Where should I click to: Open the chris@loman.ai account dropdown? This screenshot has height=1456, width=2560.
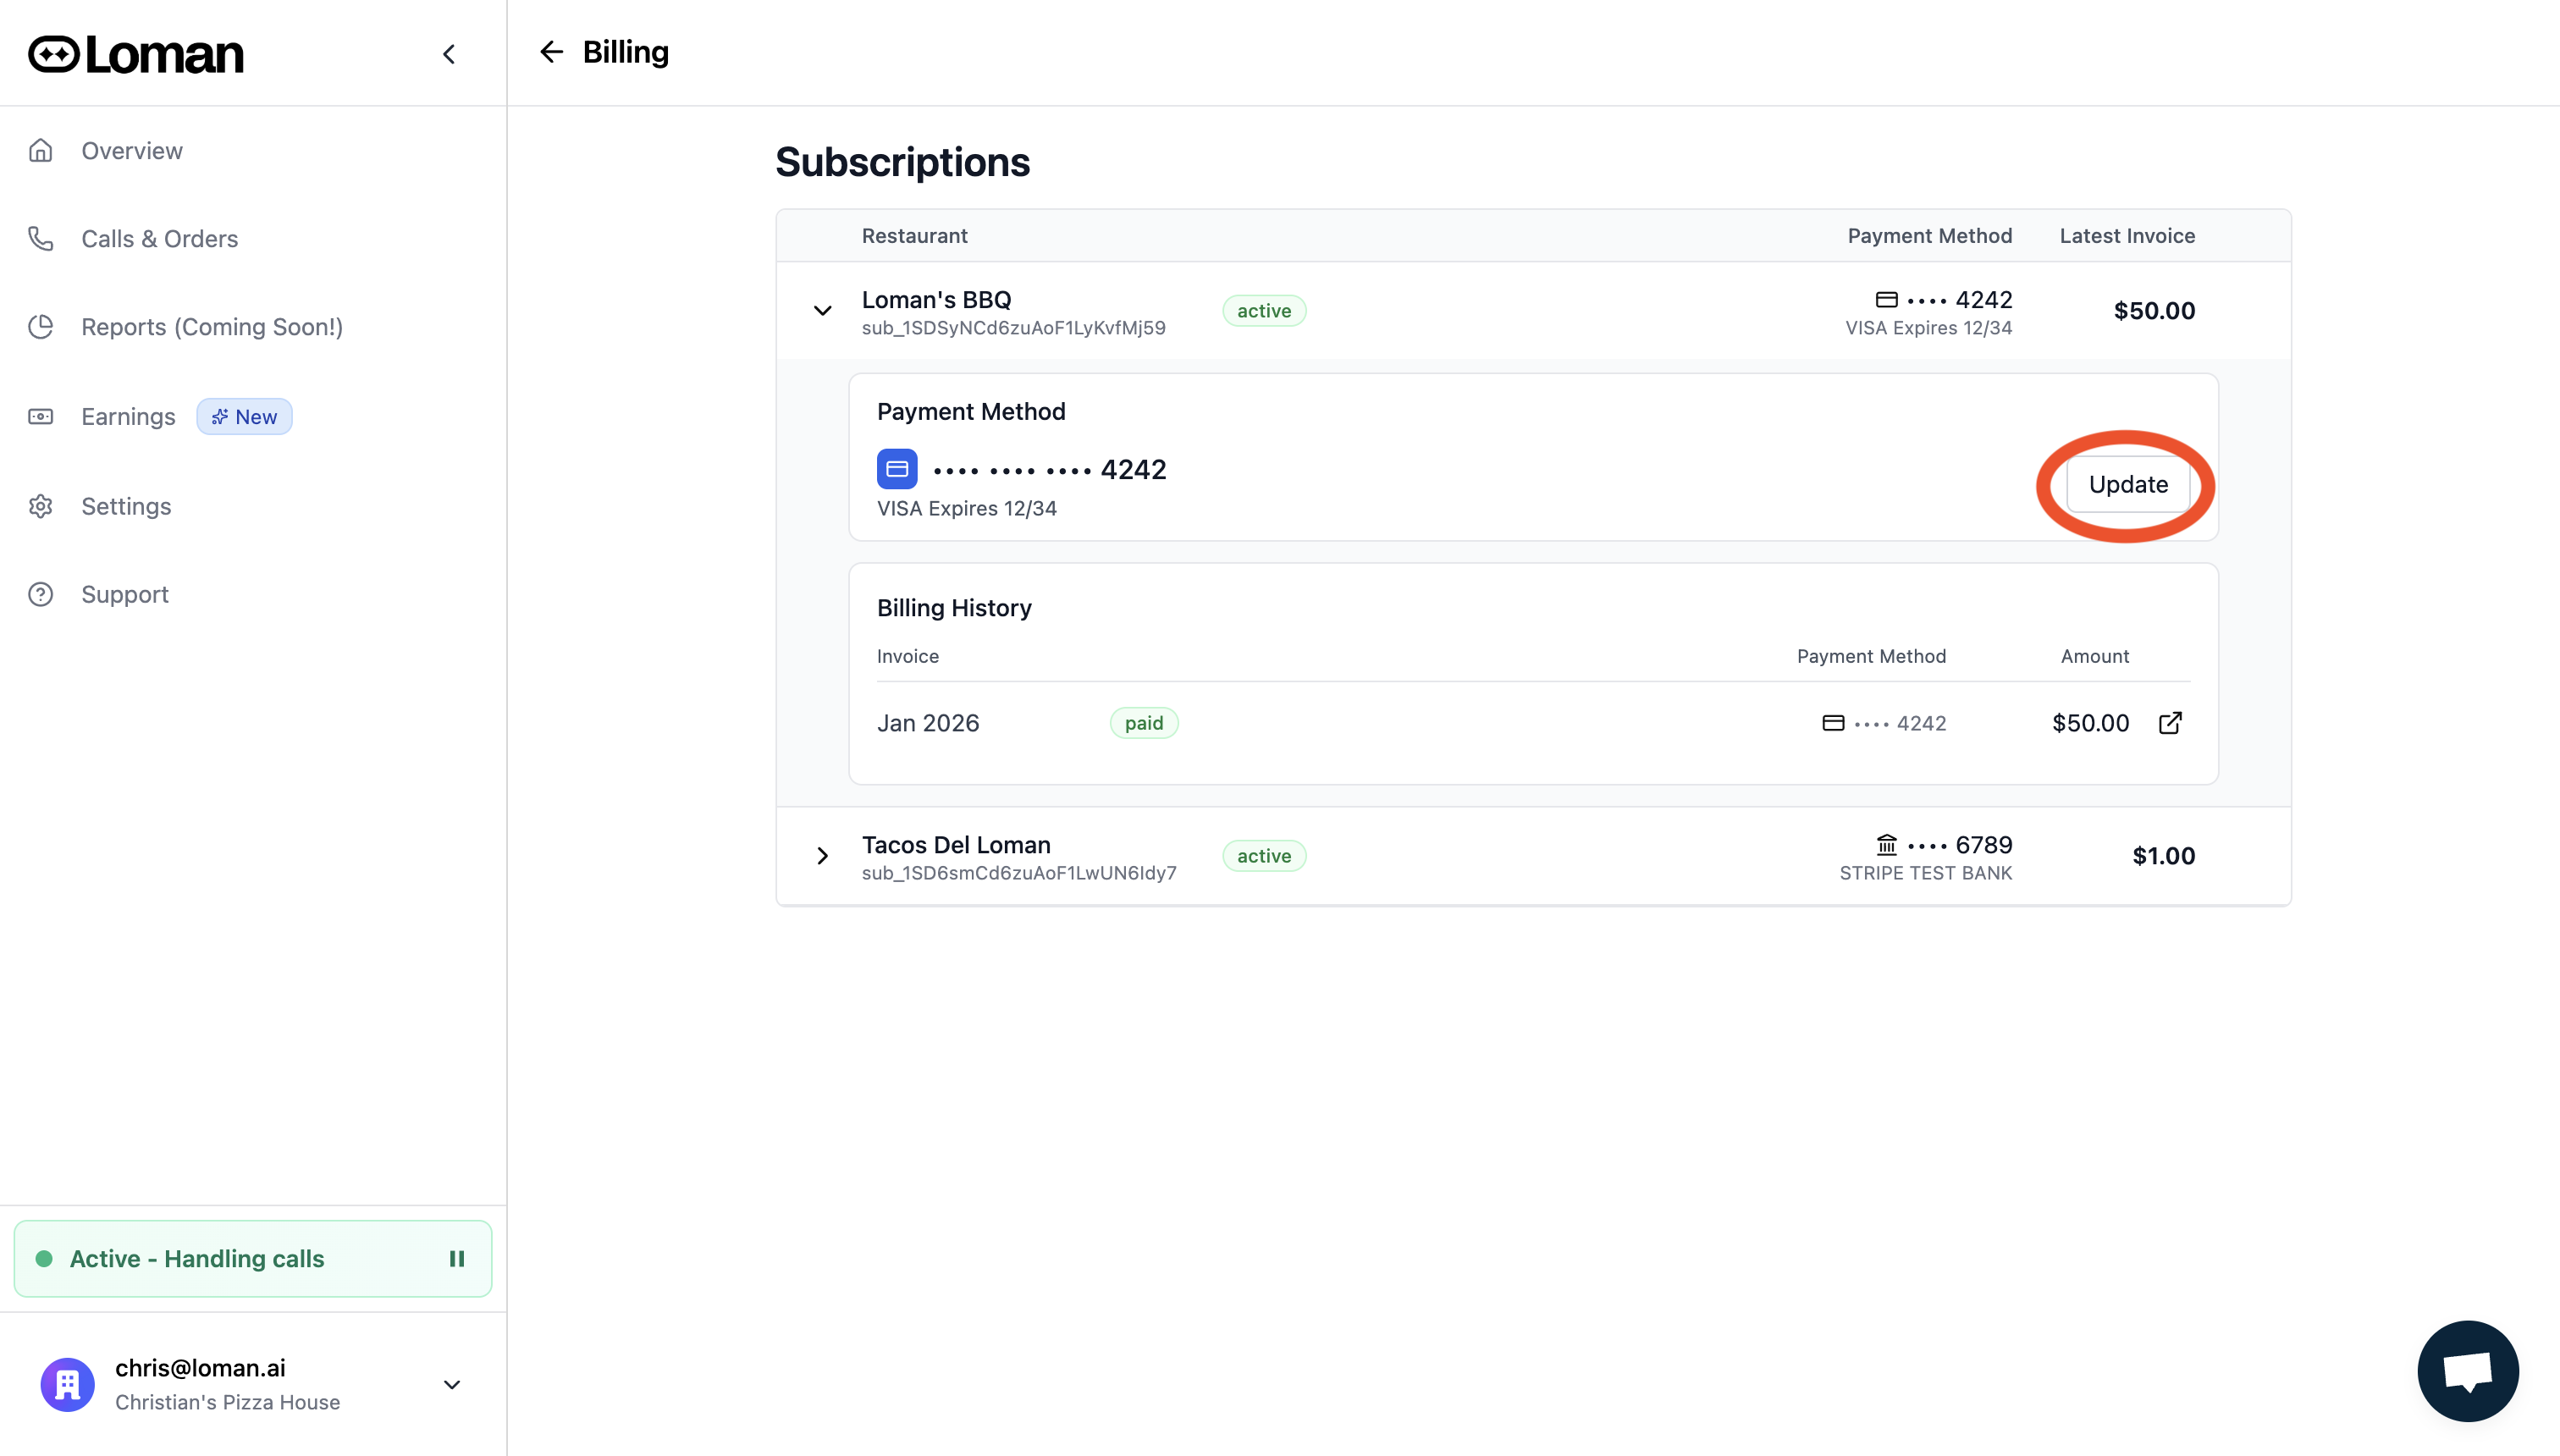coord(451,1384)
